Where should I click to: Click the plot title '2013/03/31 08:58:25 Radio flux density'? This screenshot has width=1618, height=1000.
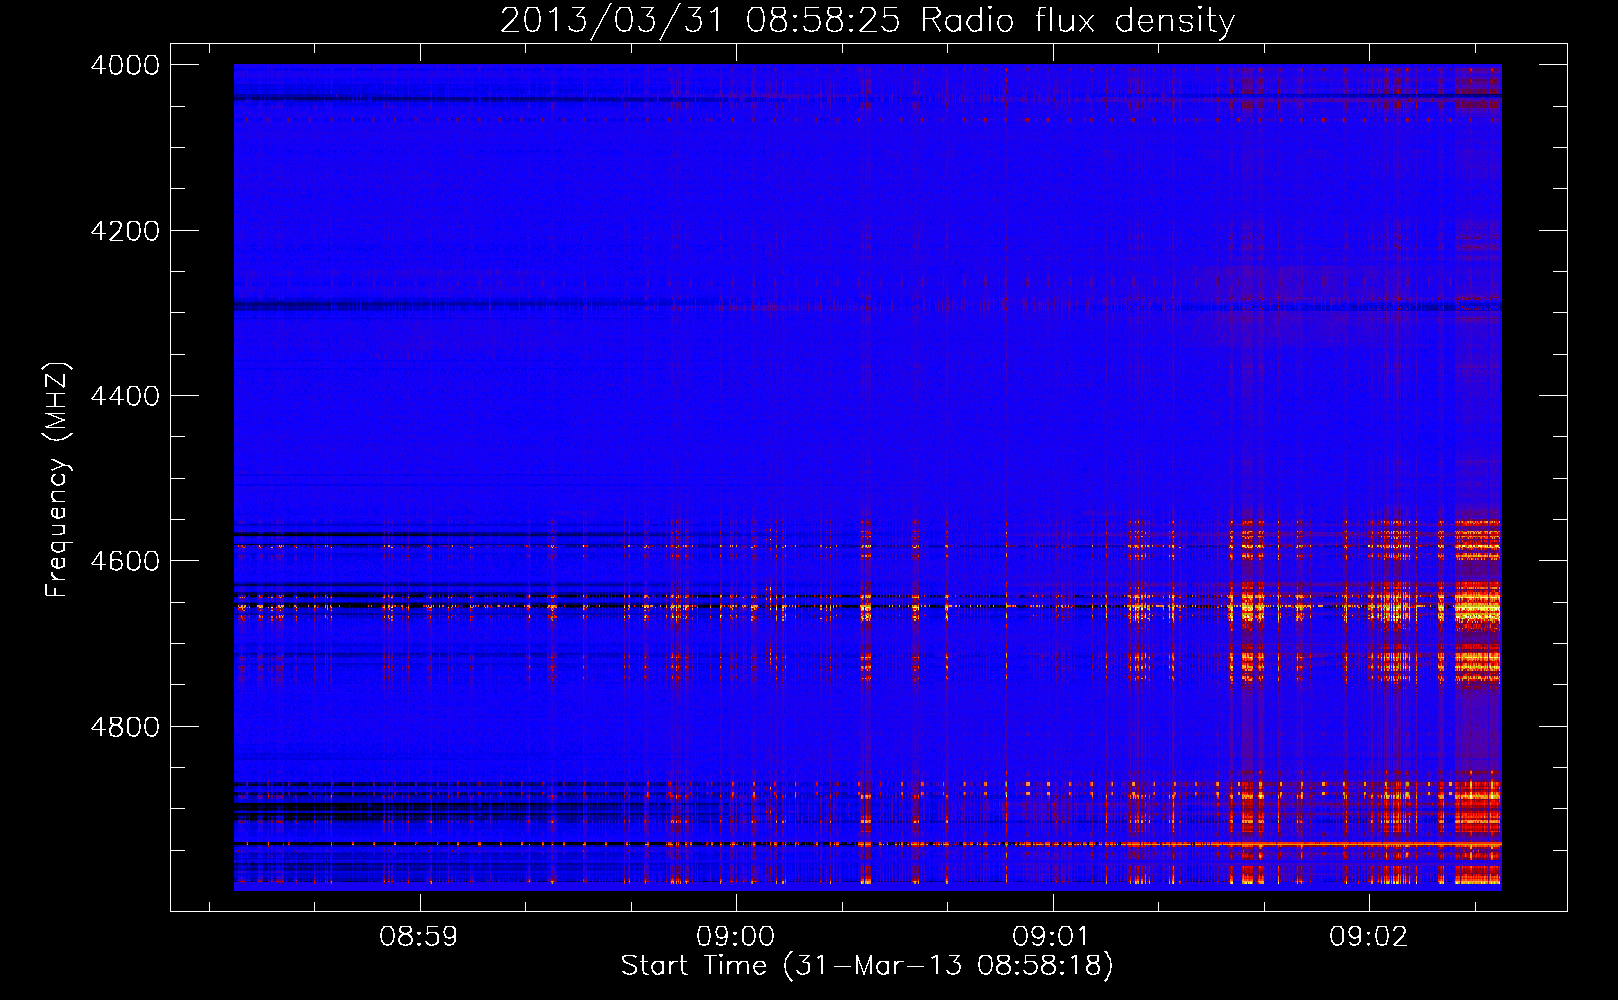(867, 21)
